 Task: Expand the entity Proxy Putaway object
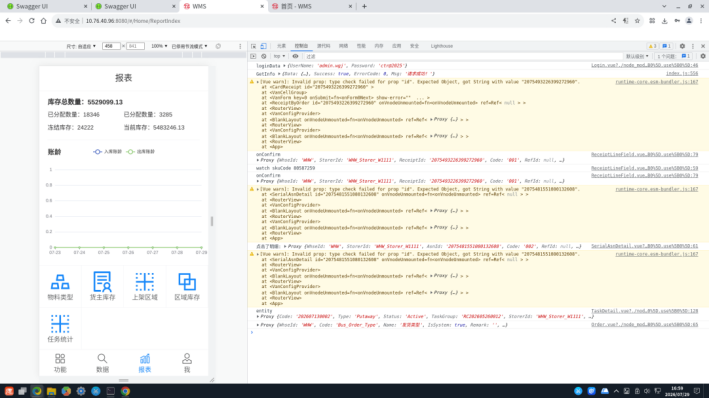pos(258,317)
